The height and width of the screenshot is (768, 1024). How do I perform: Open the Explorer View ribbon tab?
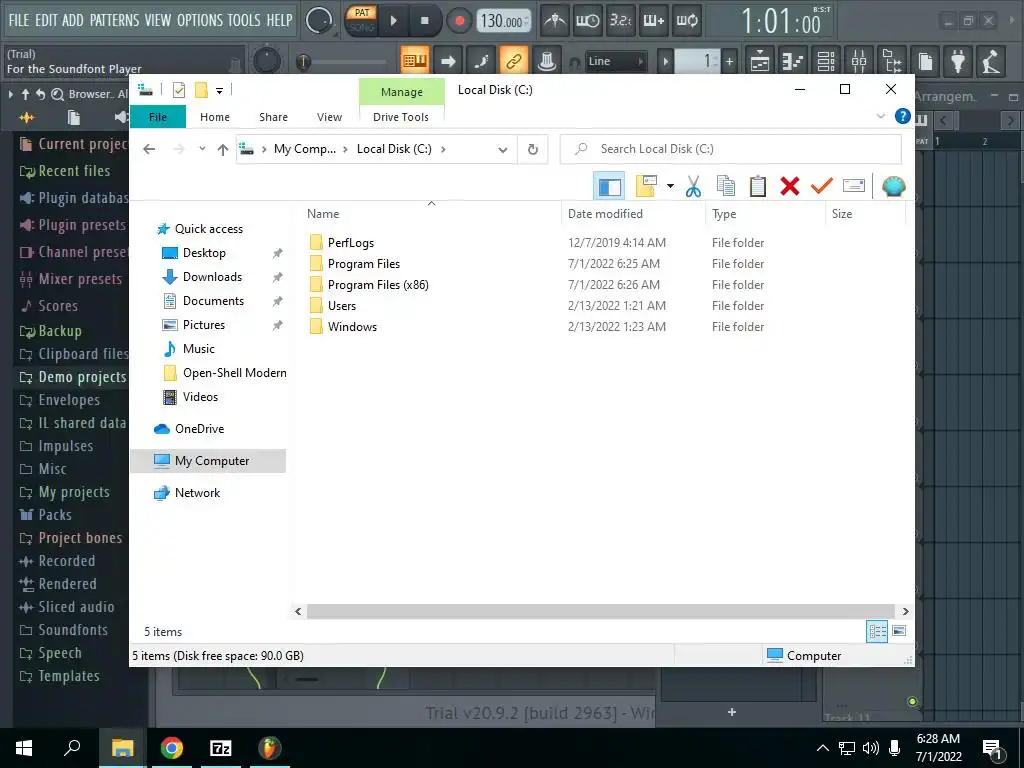pyautogui.click(x=329, y=117)
